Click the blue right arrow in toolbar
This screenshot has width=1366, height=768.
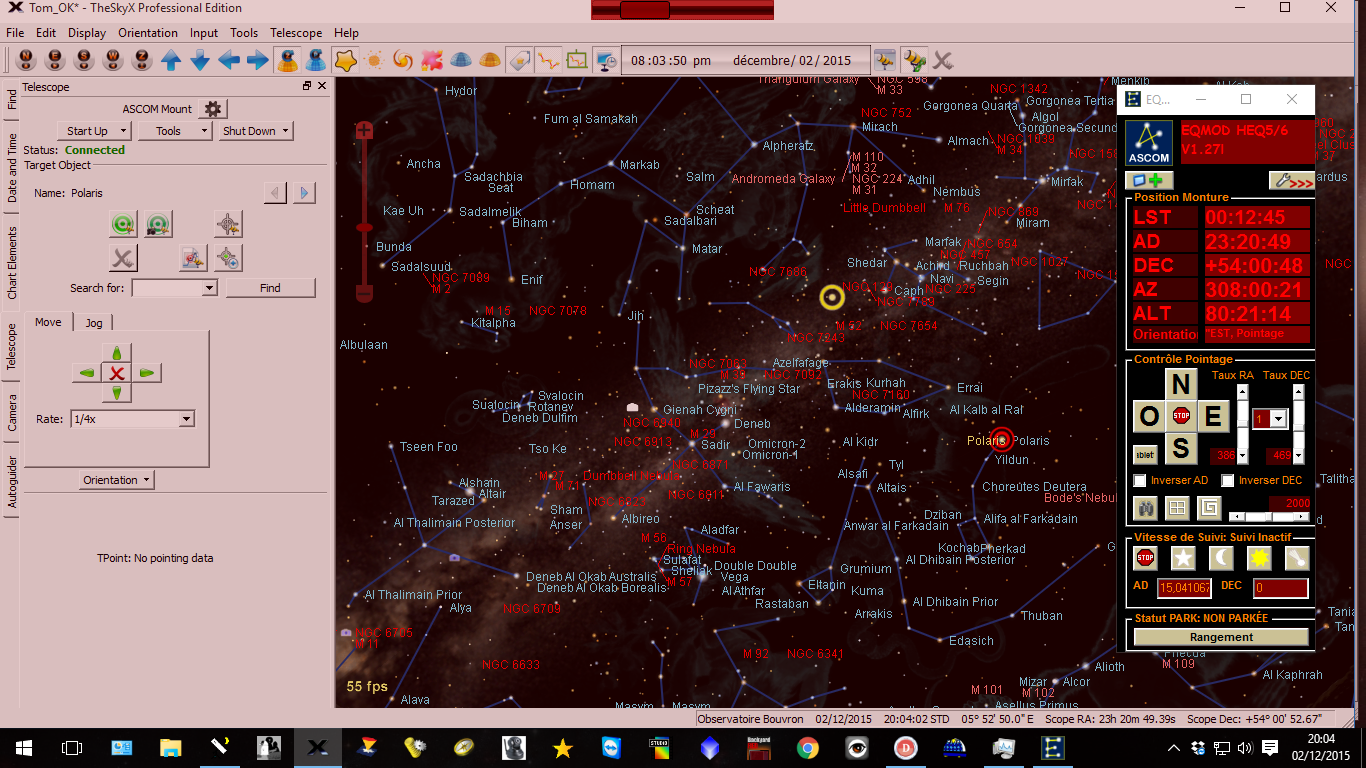point(258,60)
